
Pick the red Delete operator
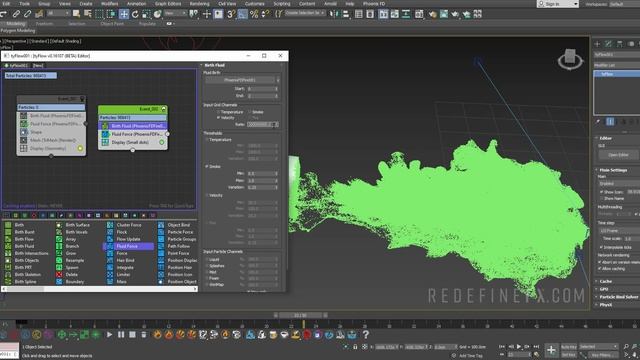click(x=71, y=275)
